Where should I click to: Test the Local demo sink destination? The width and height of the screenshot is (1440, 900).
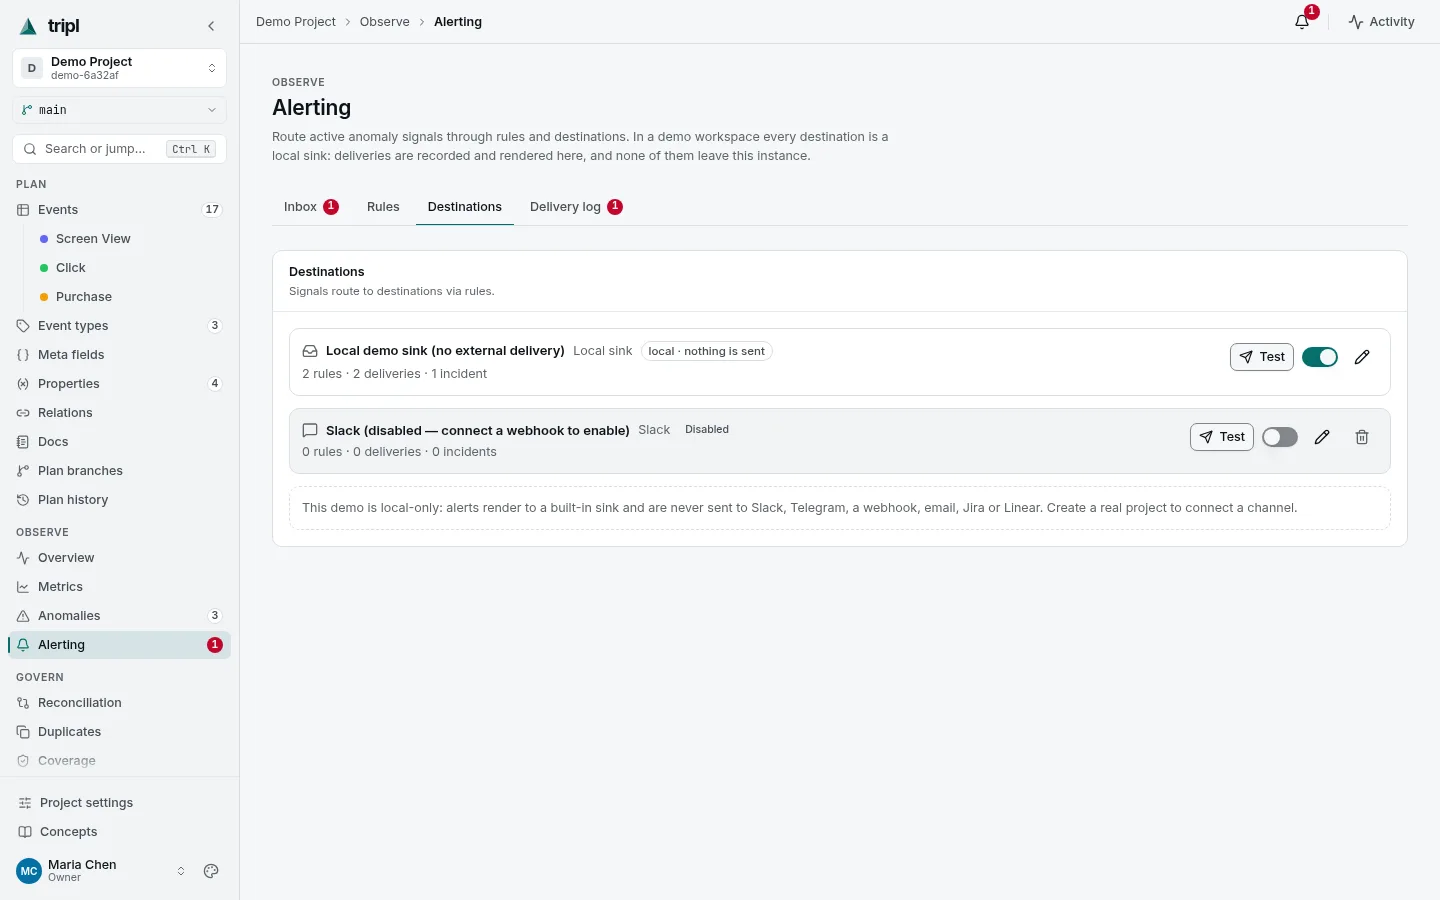click(x=1262, y=357)
